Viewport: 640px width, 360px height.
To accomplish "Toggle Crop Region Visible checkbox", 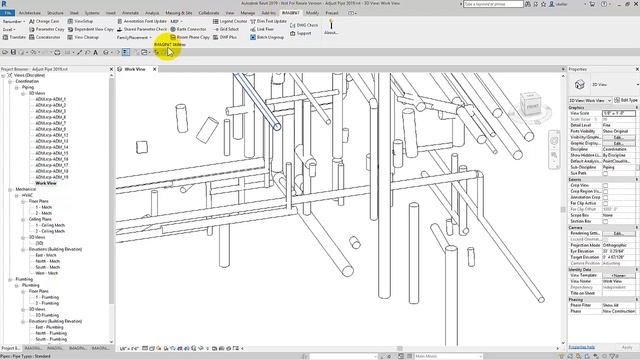I will click(x=605, y=191).
